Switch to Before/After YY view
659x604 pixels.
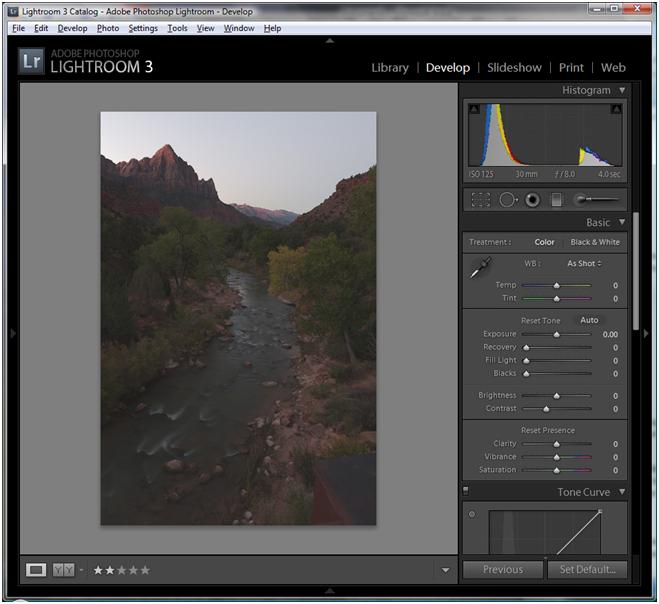63,570
